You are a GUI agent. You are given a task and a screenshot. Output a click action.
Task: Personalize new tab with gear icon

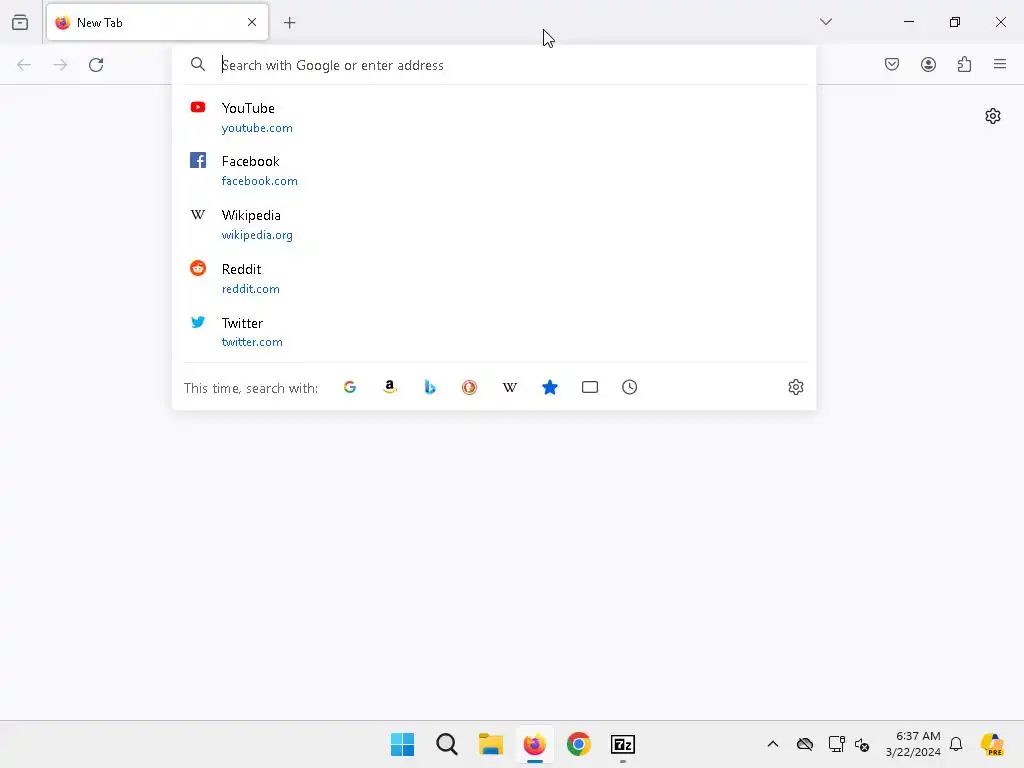[x=993, y=116]
